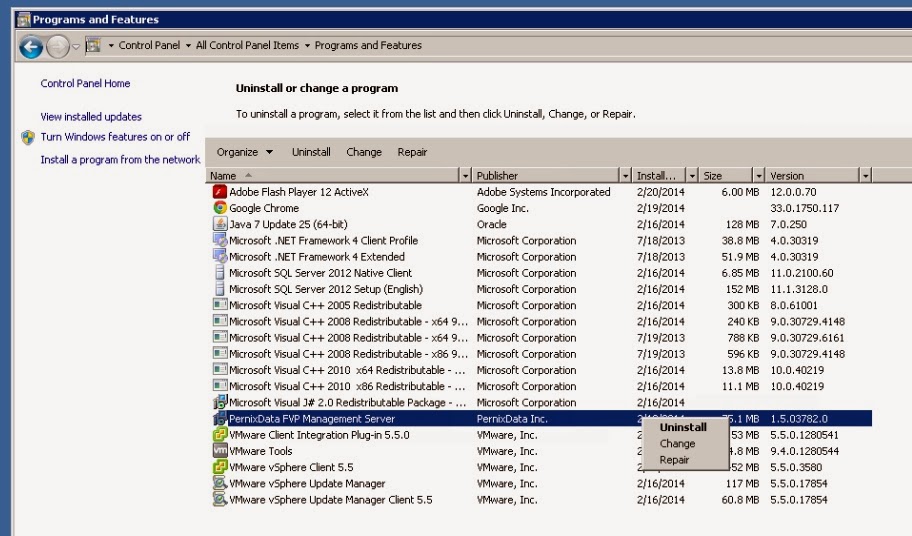
Task: Select Visual C++ 2008 x64 row sized 240 KB
Action: 541,321
